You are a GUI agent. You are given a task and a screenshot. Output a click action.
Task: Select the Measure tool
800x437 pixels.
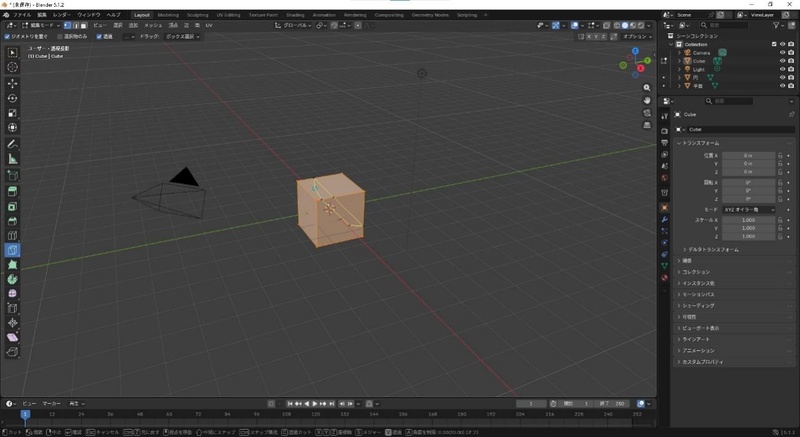point(12,159)
